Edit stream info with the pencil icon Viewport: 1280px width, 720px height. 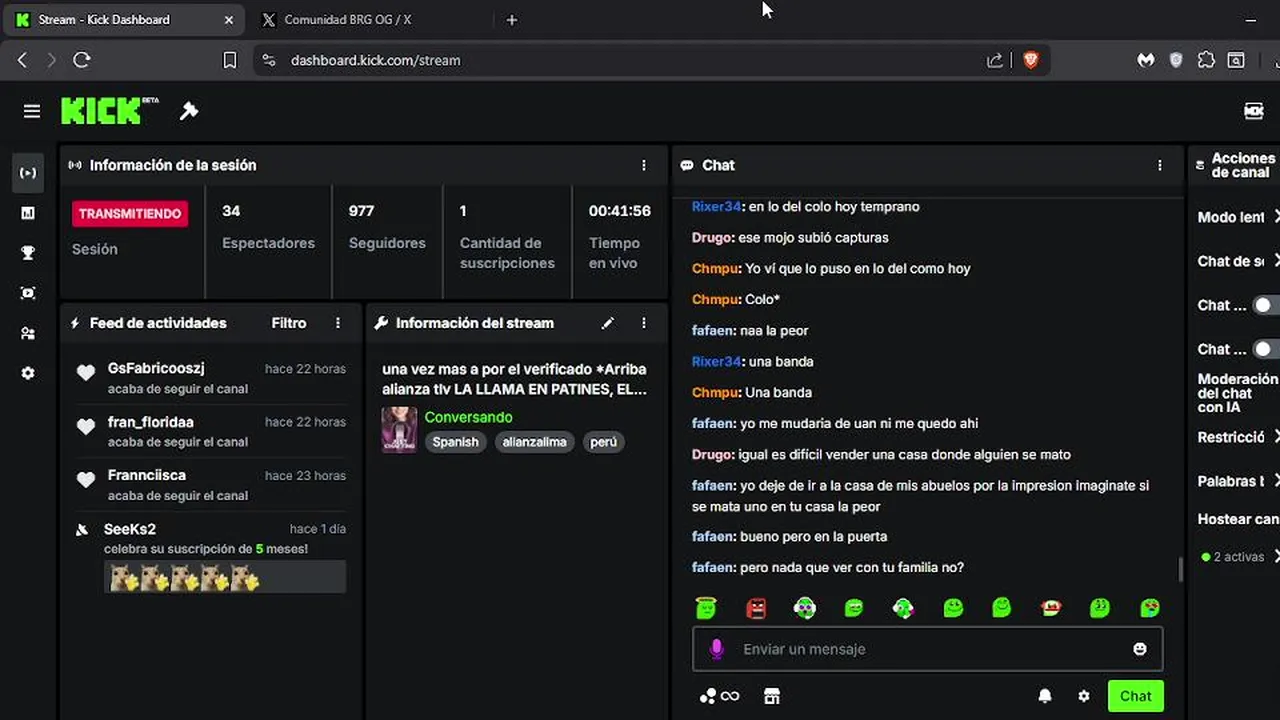tap(607, 323)
